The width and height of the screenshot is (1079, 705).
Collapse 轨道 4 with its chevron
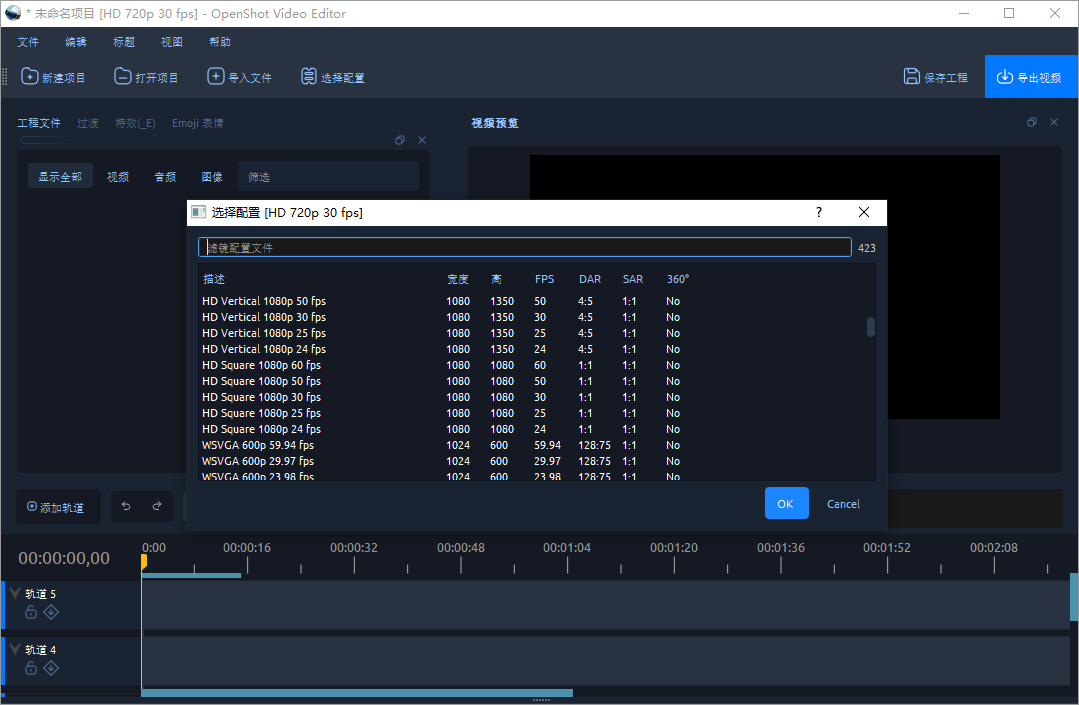click(x=14, y=648)
